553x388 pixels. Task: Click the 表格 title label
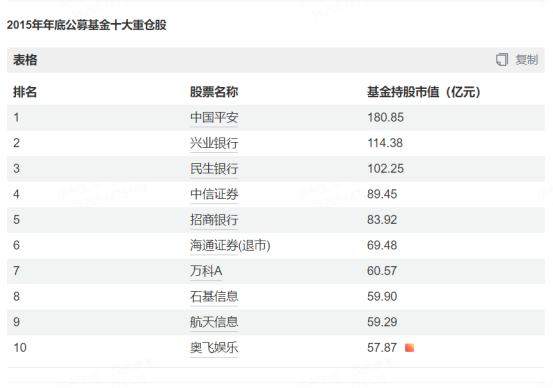pos(25,60)
